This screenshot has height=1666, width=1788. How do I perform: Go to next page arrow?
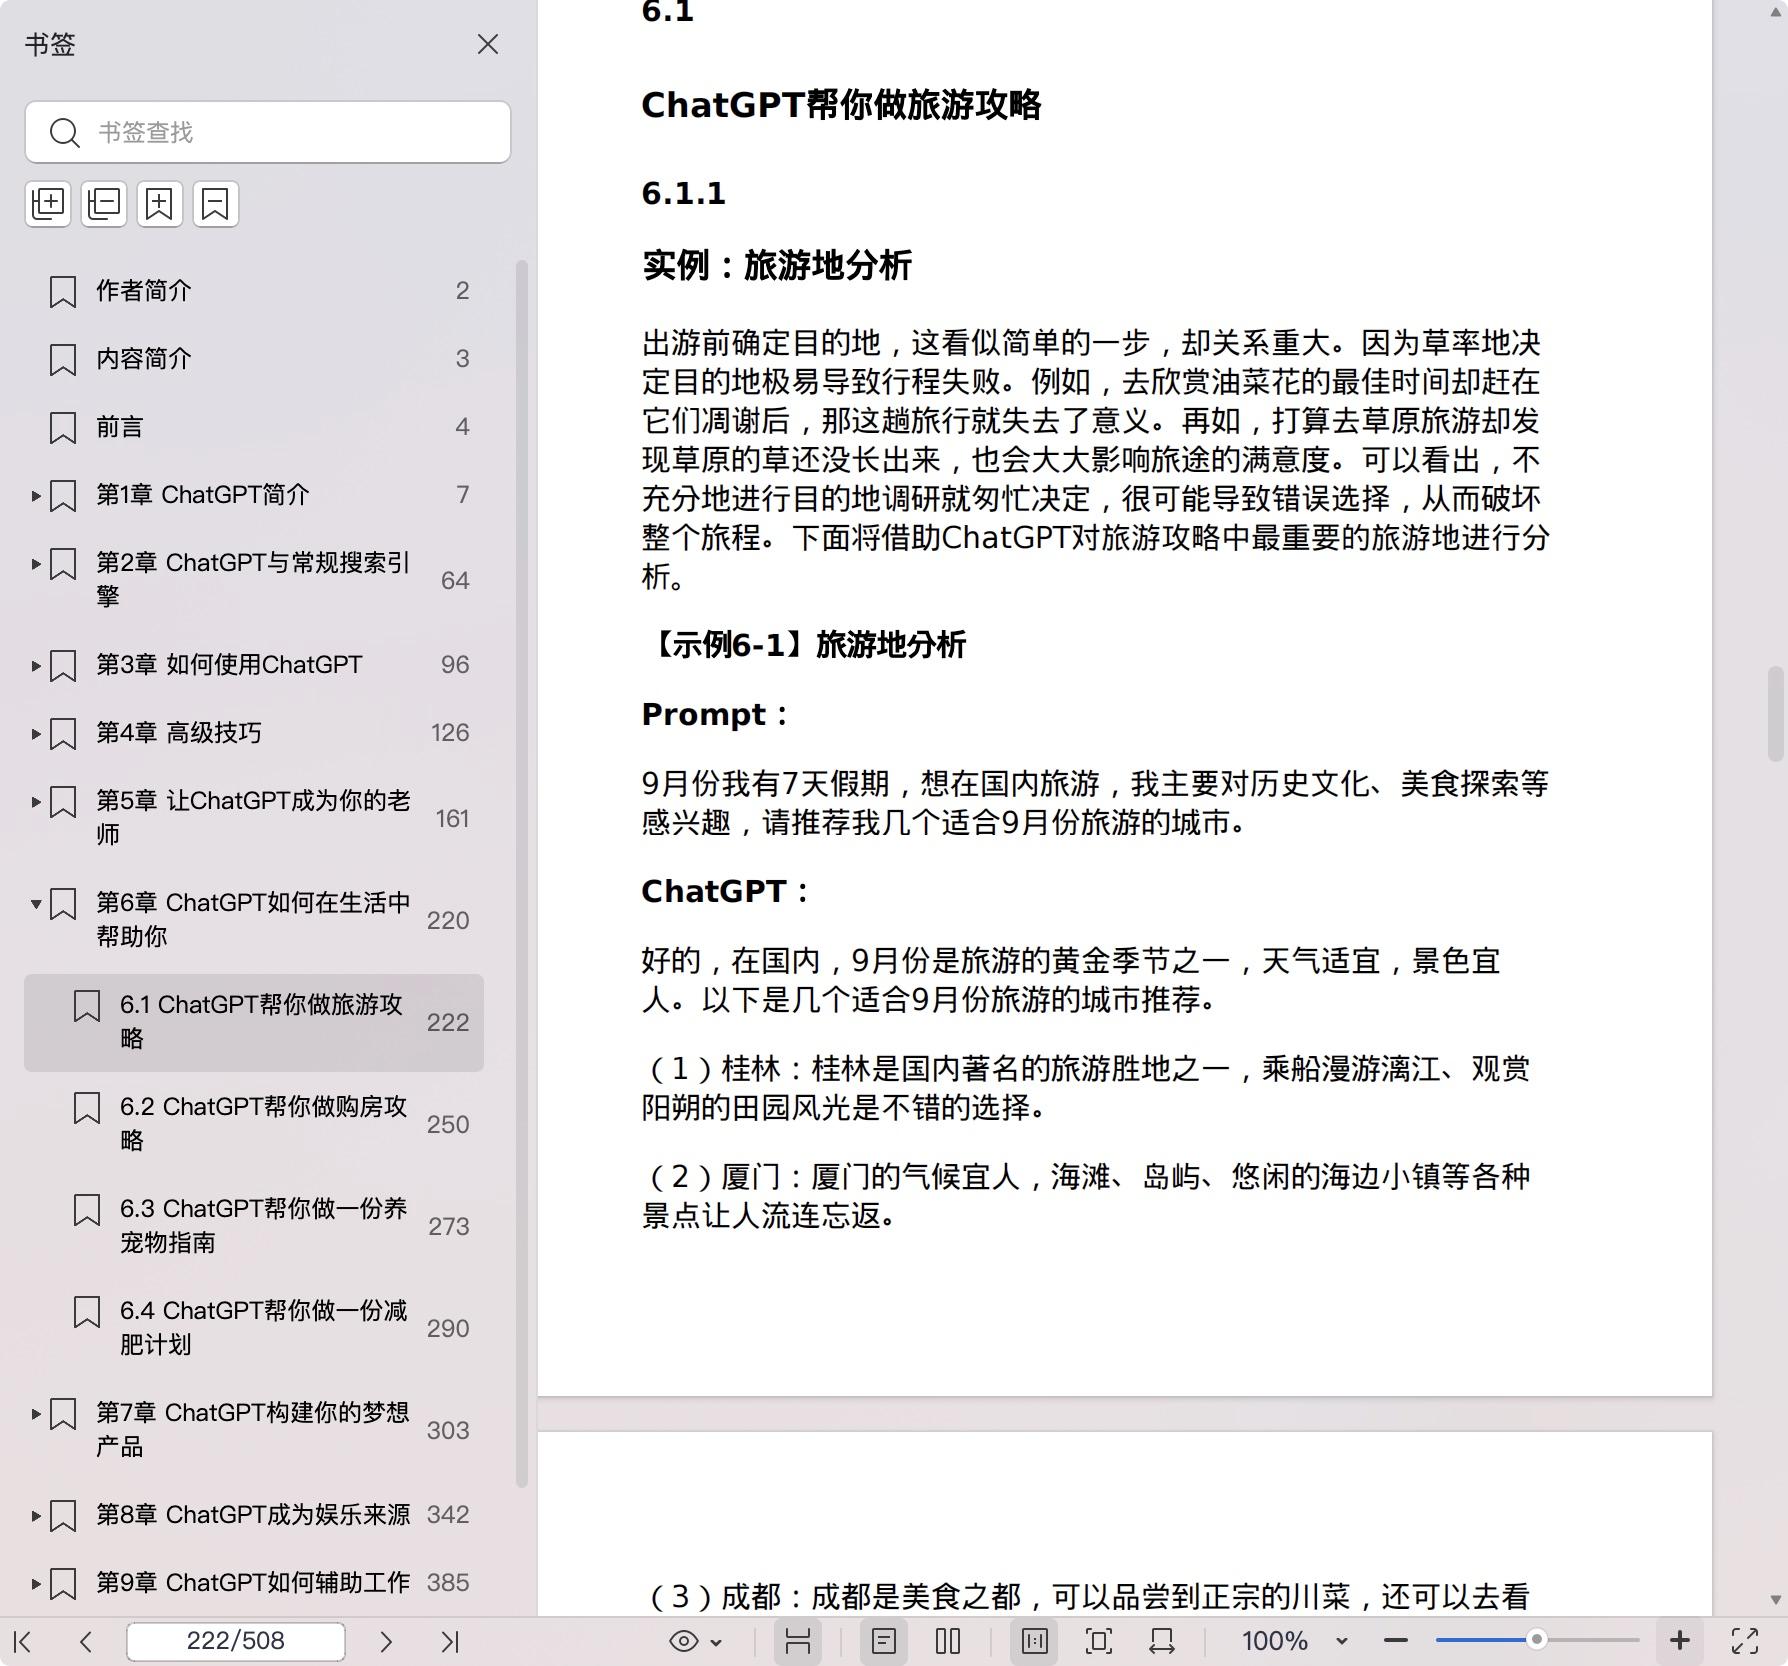click(x=386, y=1641)
